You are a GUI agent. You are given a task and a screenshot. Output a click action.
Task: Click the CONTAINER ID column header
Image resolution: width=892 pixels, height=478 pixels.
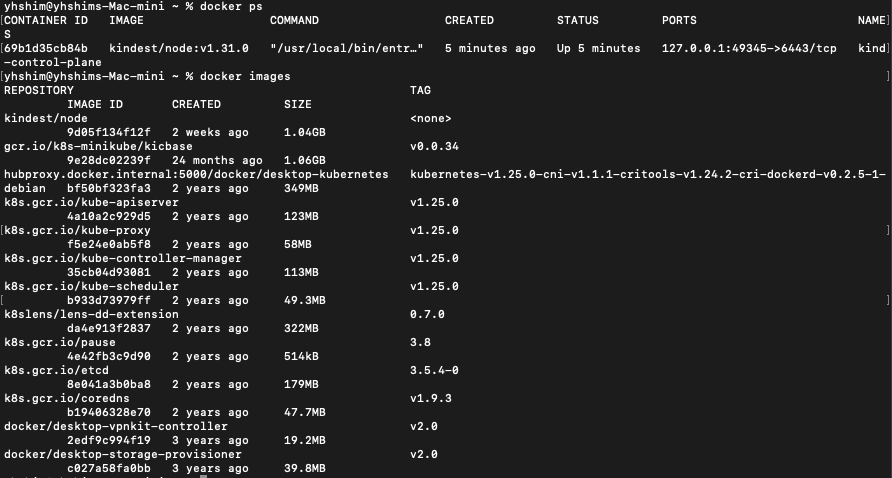[46, 20]
